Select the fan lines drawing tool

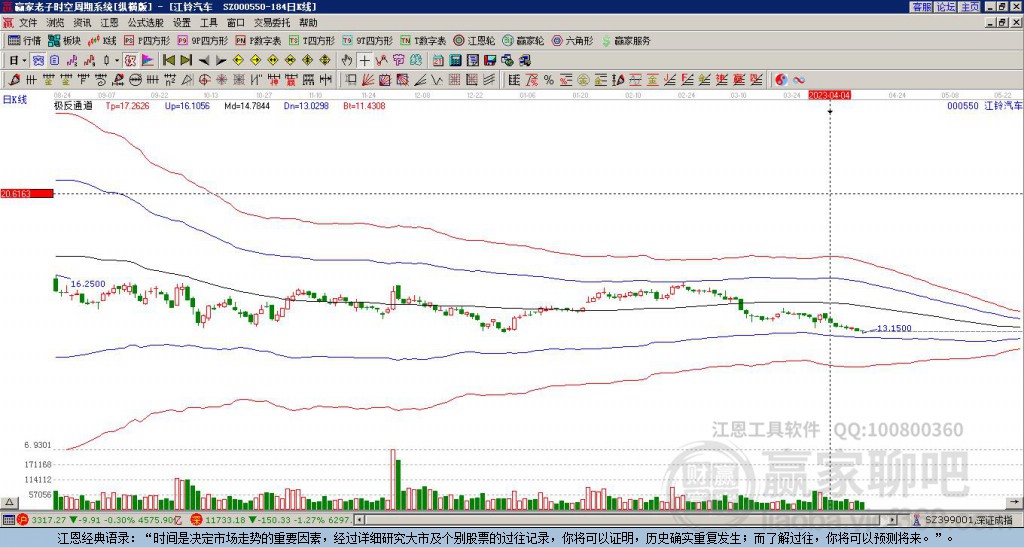(368, 80)
